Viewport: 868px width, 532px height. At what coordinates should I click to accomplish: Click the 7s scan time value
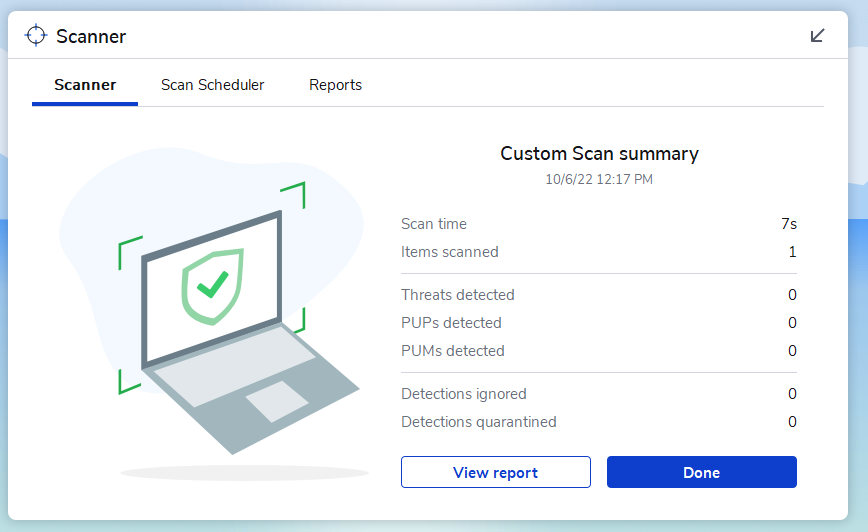click(789, 224)
